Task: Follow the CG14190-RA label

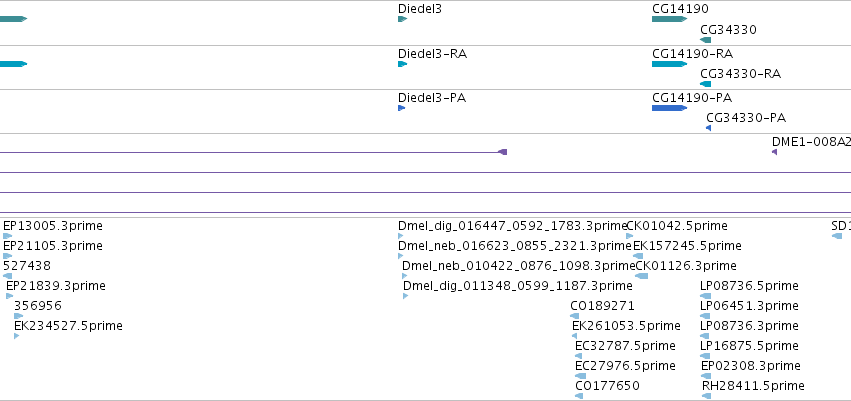Action: click(693, 54)
